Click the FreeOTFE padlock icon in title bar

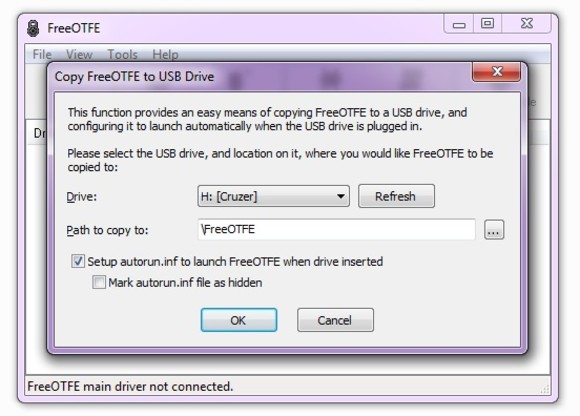coord(33,28)
